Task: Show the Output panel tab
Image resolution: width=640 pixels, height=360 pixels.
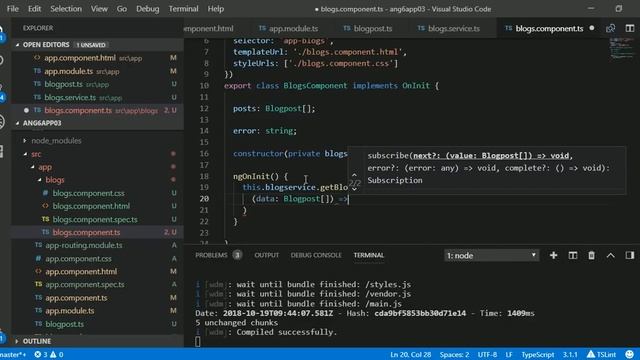Action: pyautogui.click(x=267, y=255)
